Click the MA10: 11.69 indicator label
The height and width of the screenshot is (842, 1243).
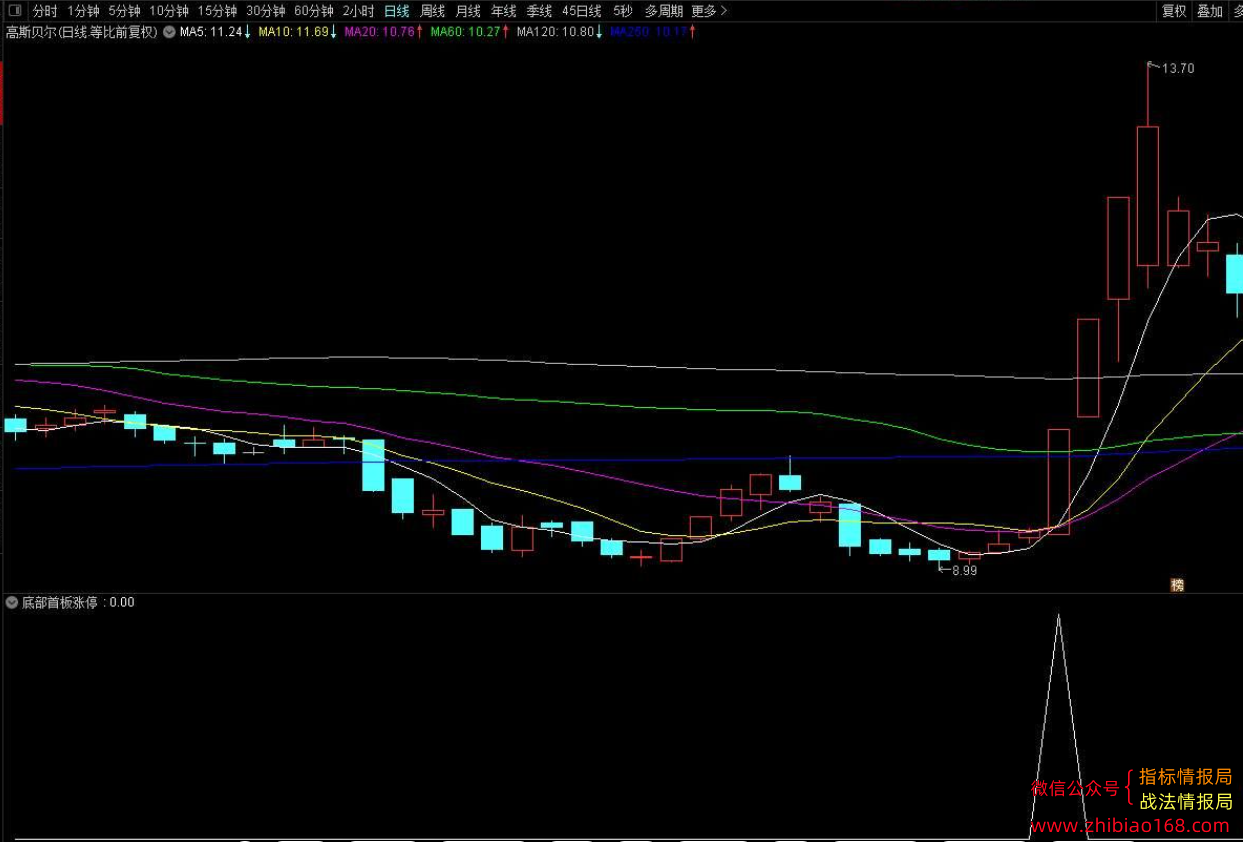point(298,32)
